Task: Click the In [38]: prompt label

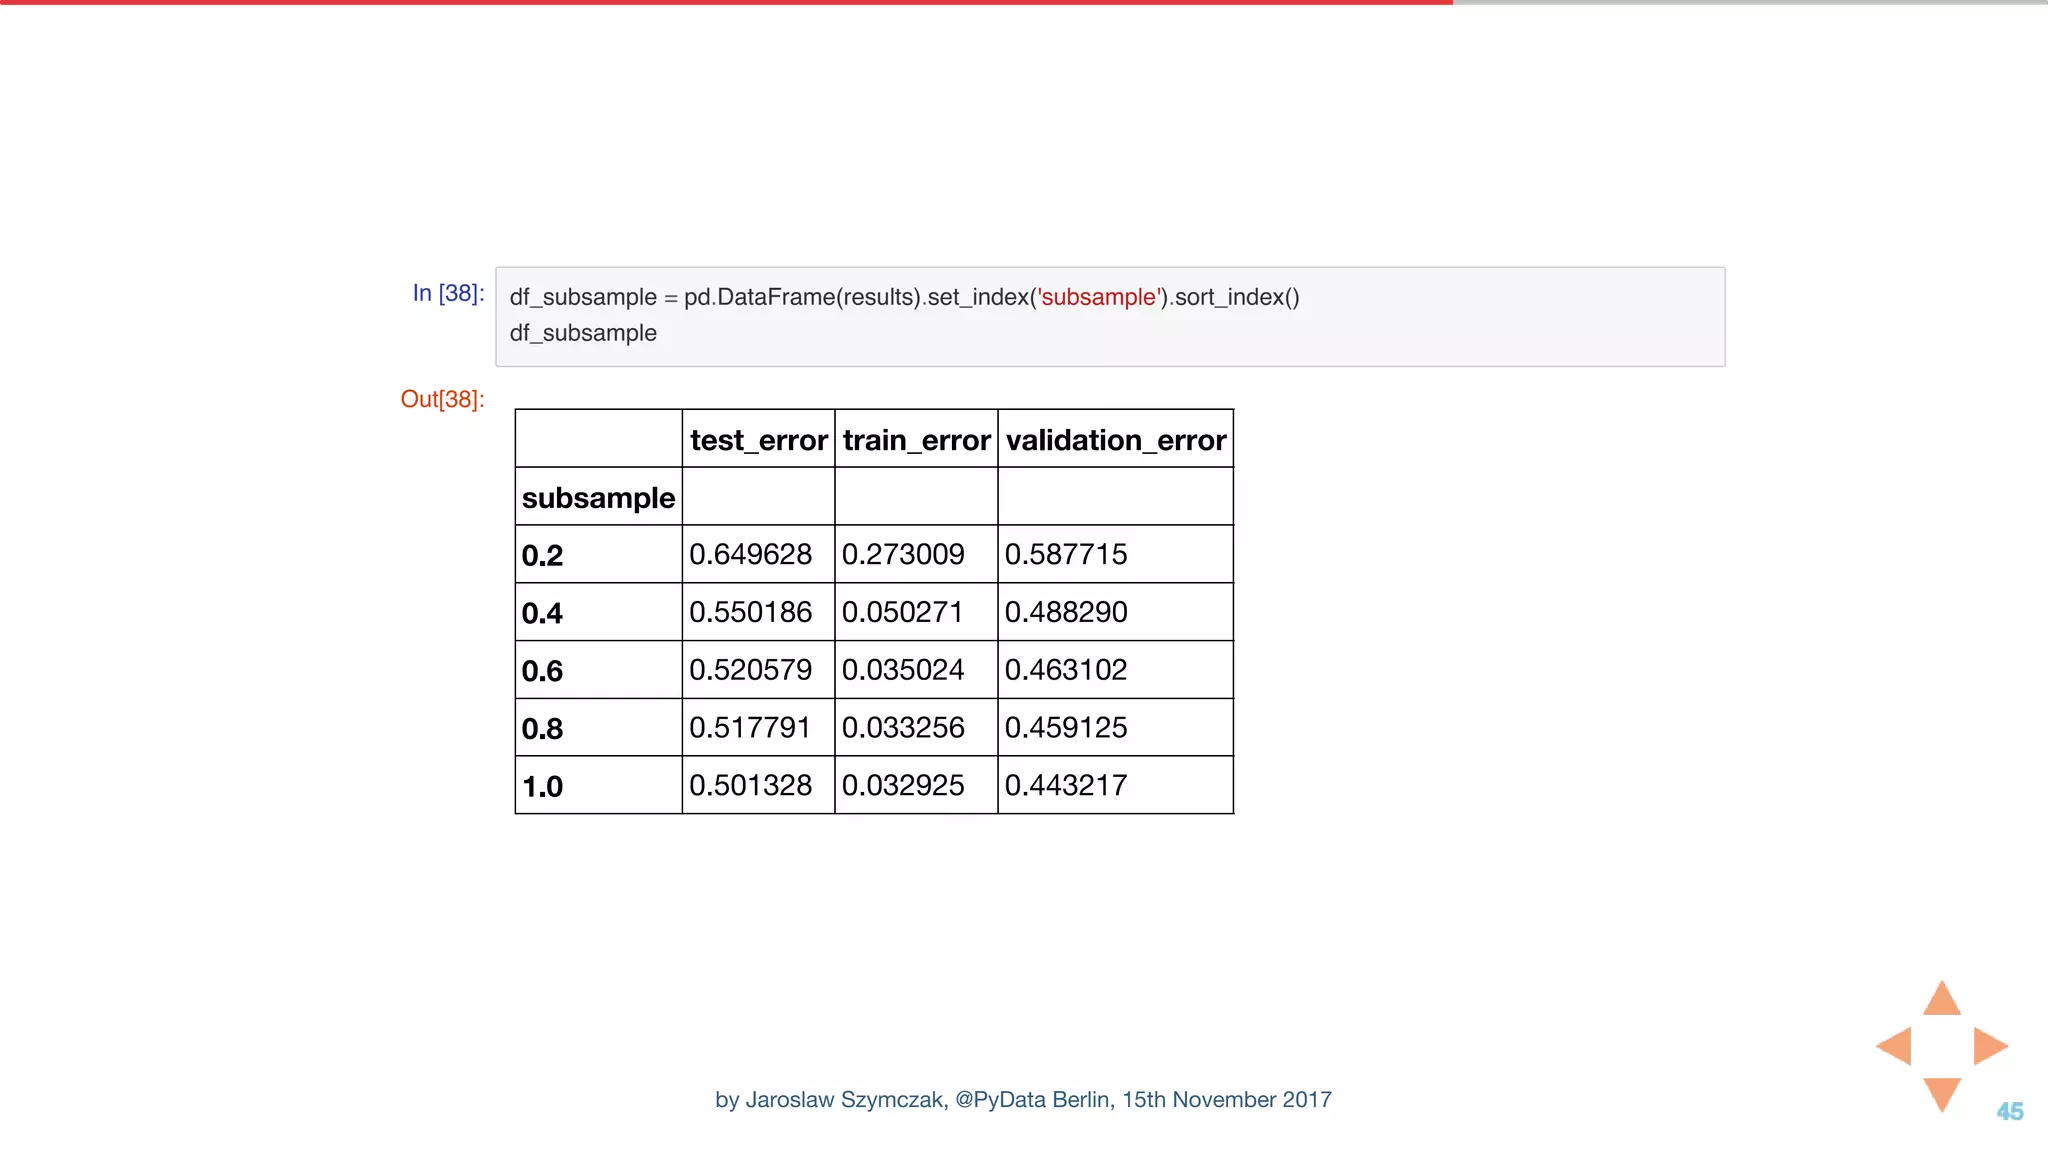Action: pyautogui.click(x=448, y=293)
